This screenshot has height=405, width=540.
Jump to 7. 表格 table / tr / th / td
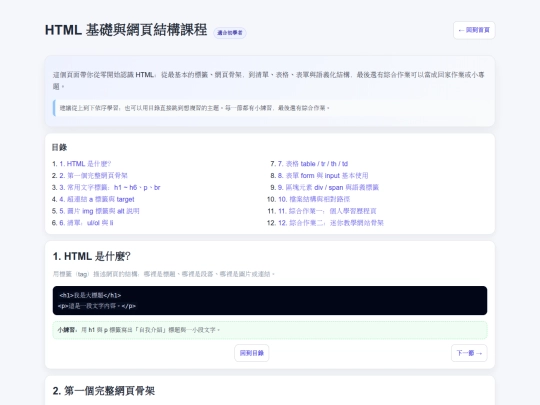(313, 164)
